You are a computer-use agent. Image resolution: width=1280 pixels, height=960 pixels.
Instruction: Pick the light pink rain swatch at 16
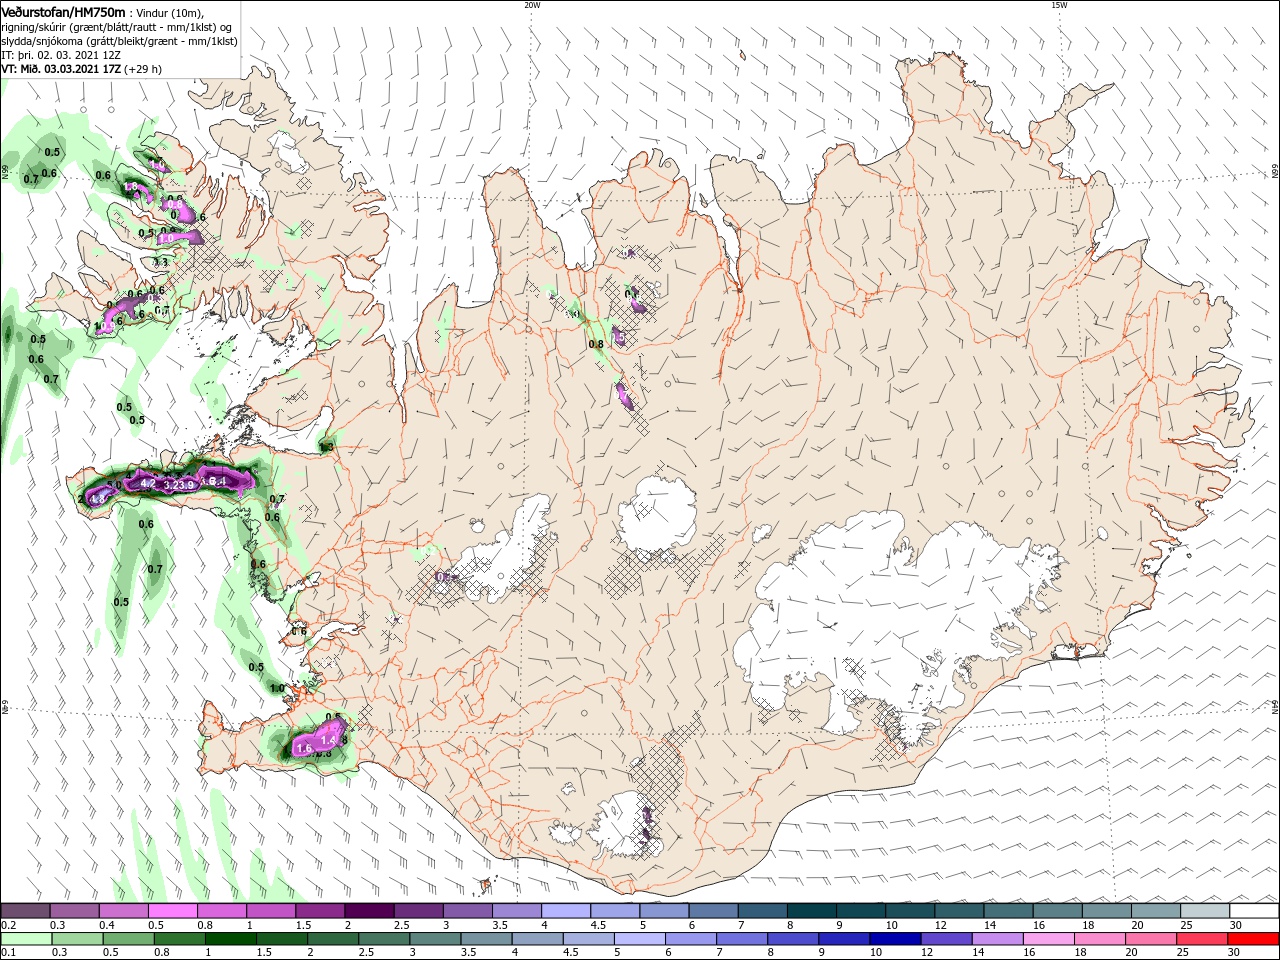(1047, 939)
